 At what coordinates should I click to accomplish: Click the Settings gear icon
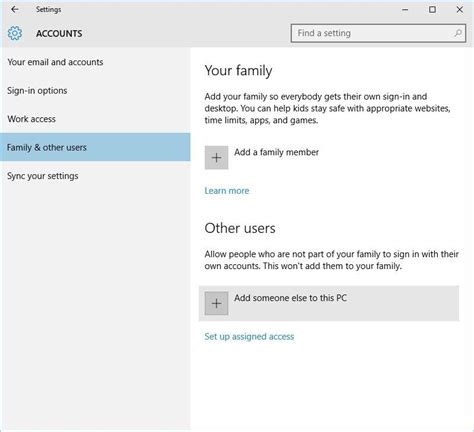(15, 33)
